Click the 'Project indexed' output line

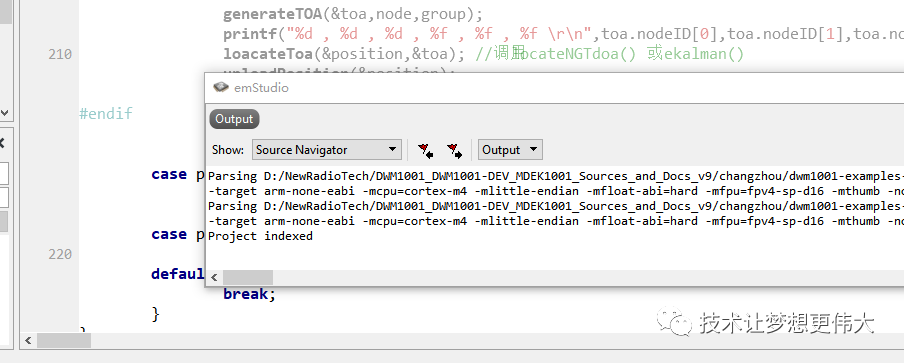[x=260, y=236]
